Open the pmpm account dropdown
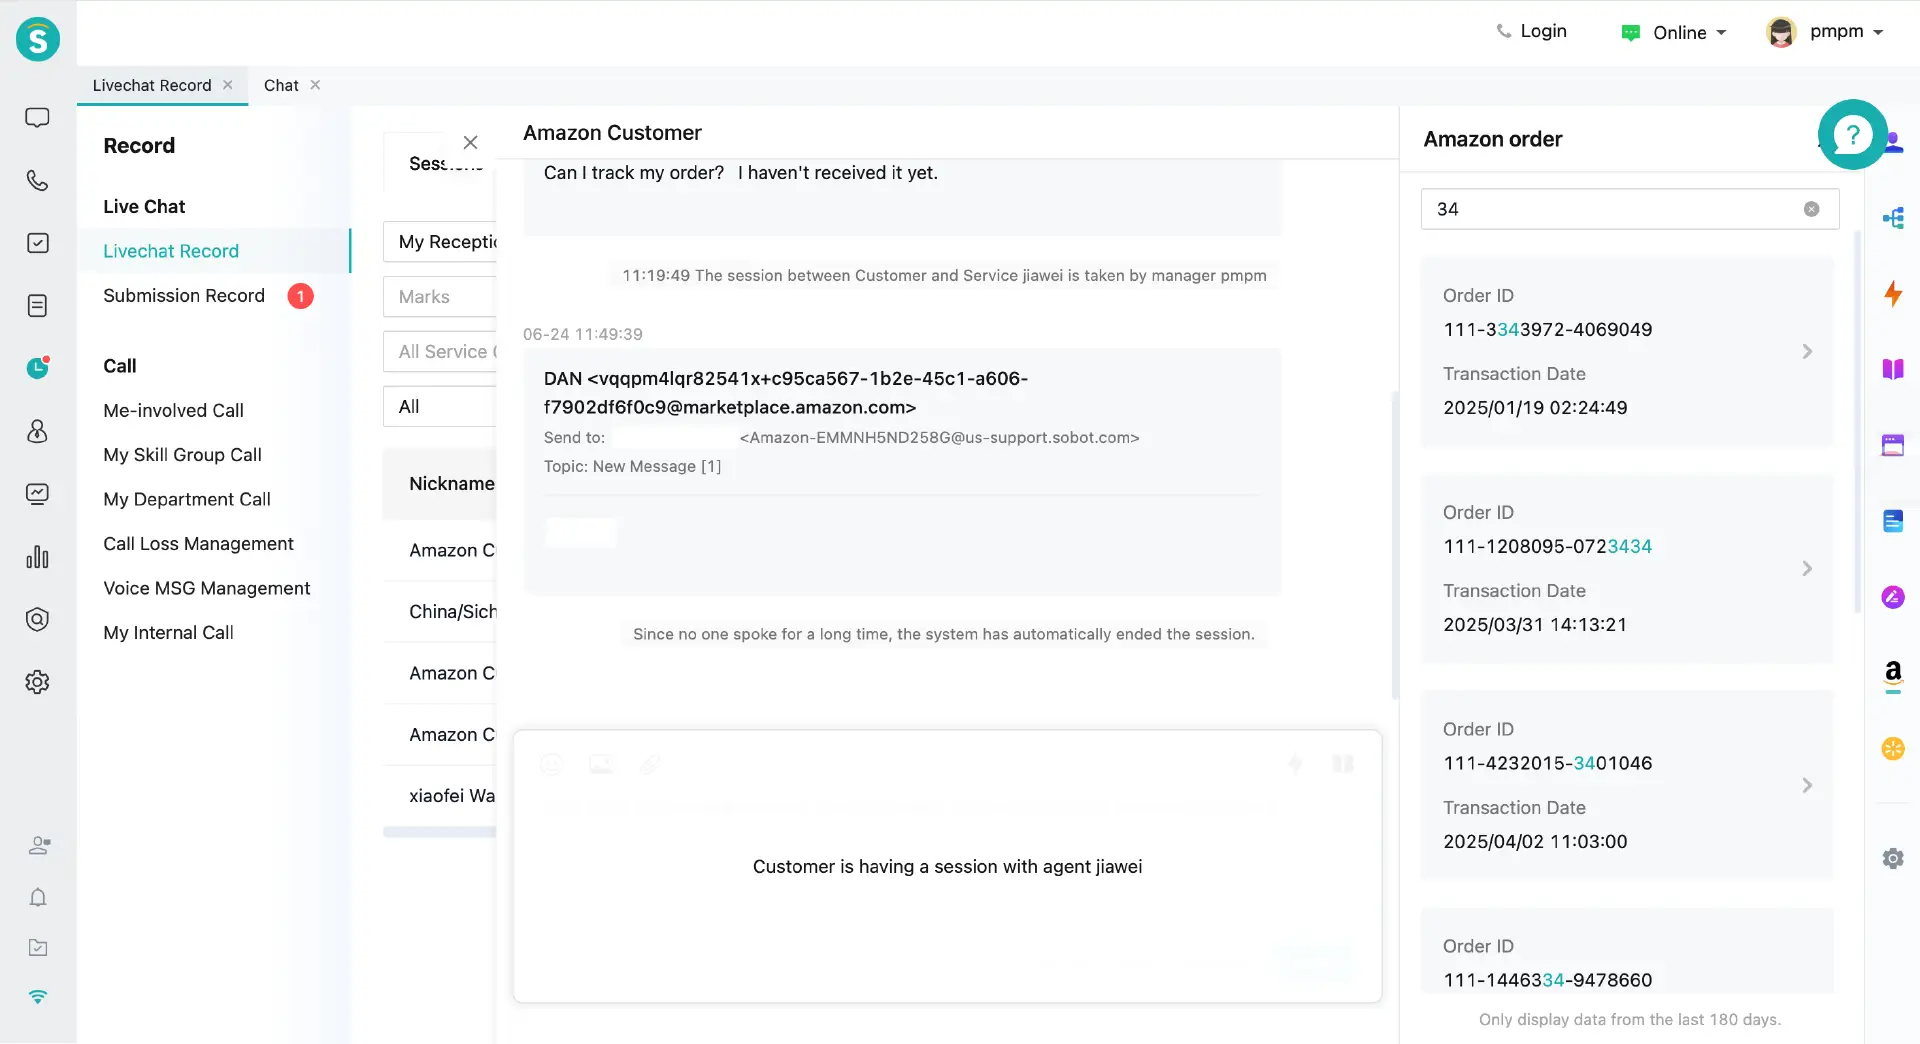This screenshot has height=1044, width=1920. [1846, 32]
